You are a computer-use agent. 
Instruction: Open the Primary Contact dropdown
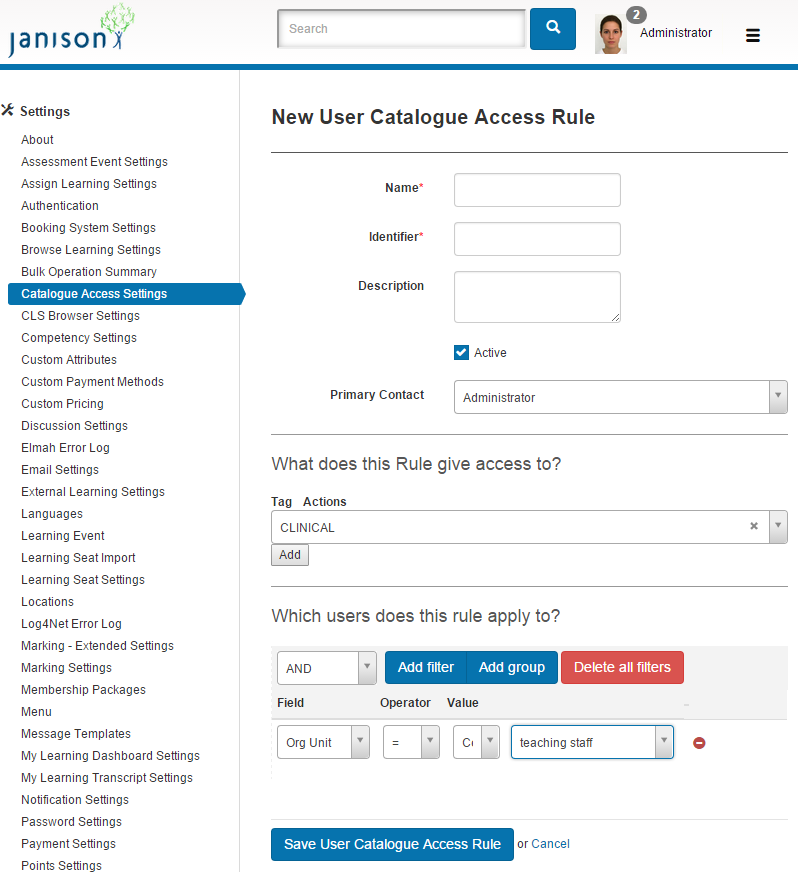point(778,397)
